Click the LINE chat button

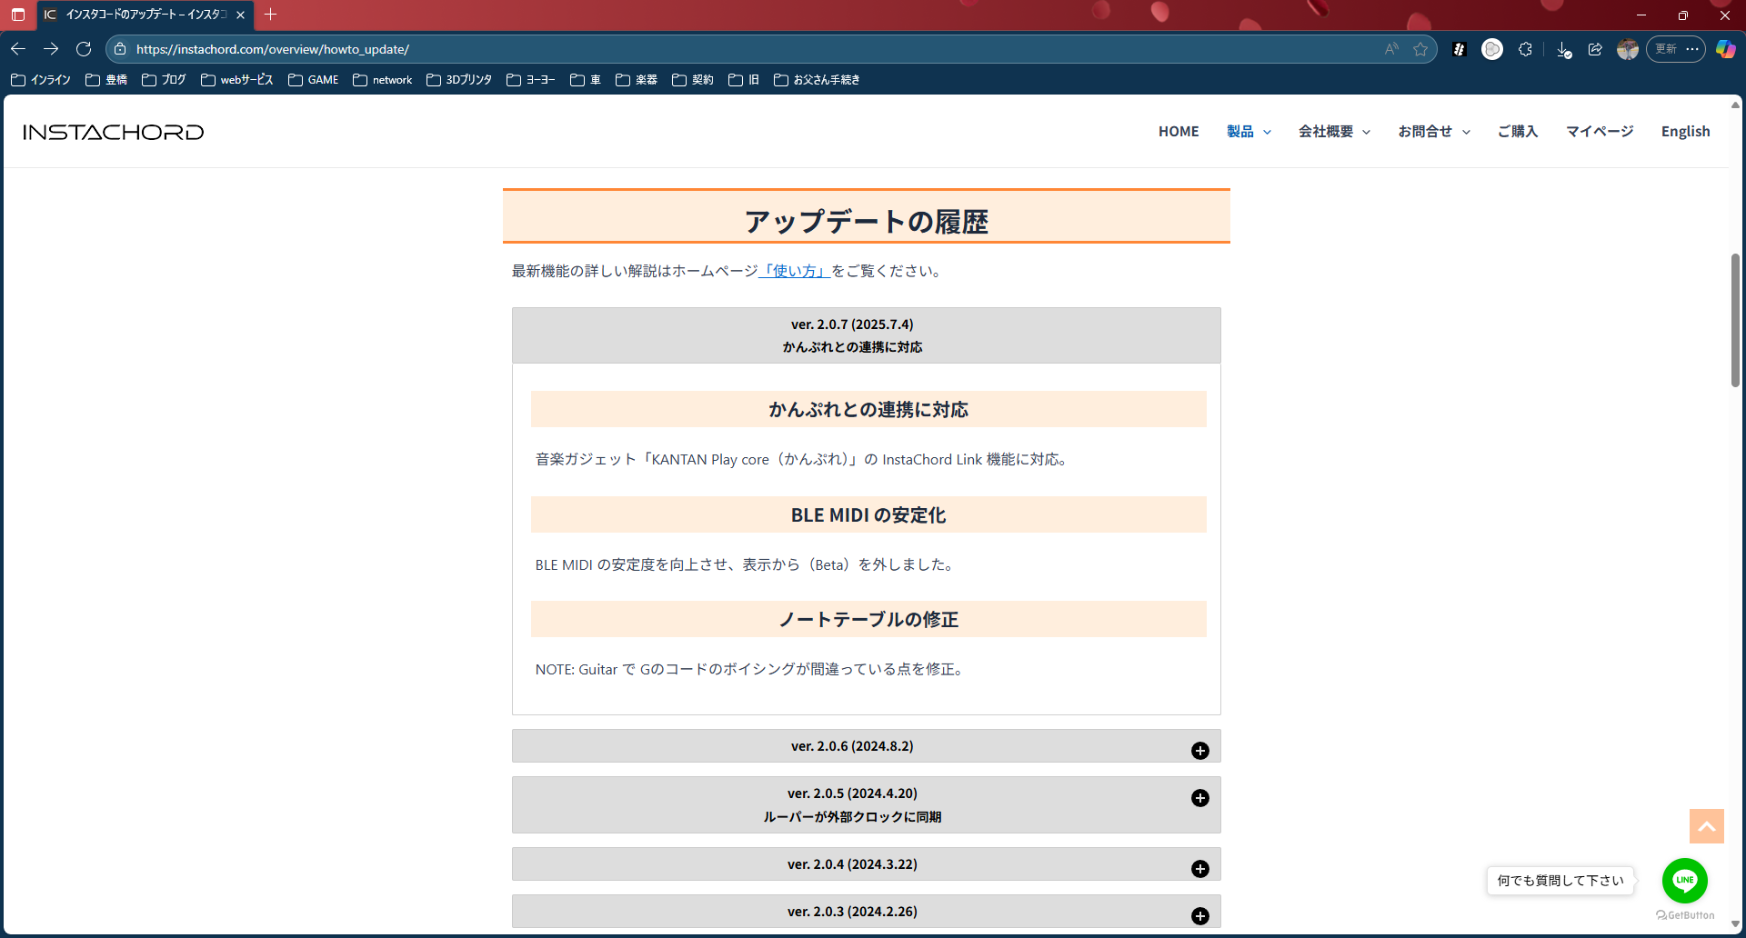tap(1685, 881)
